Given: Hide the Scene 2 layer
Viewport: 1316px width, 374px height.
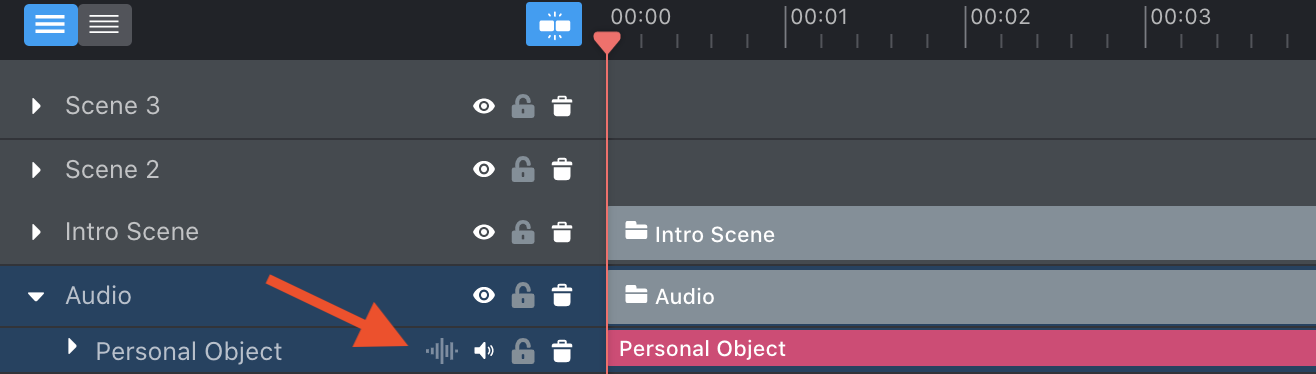Looking at the screenshot, I should pyautogui.click(x=484, y=169).
